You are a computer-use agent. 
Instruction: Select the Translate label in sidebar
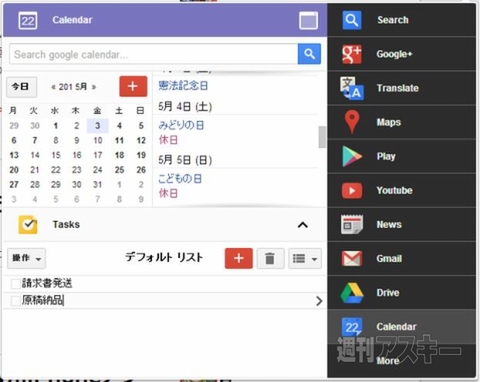click(398, 88)
